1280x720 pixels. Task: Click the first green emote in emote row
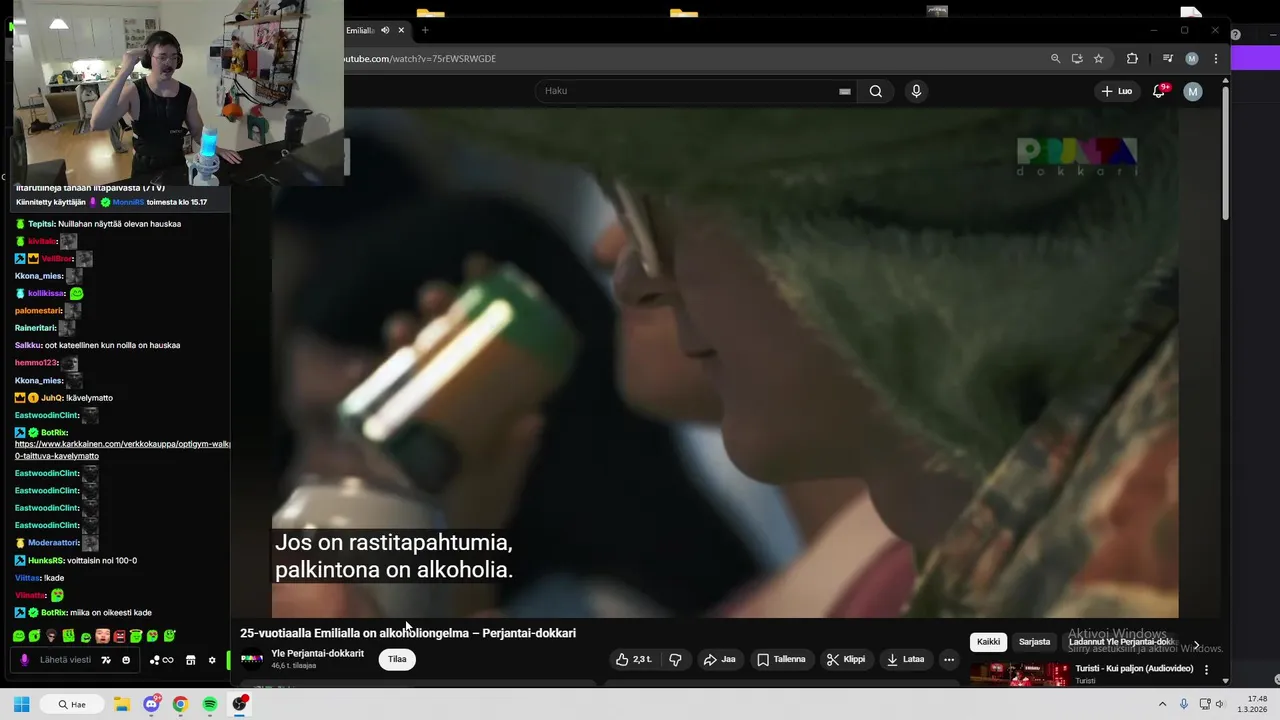click(x=19, y=636)
